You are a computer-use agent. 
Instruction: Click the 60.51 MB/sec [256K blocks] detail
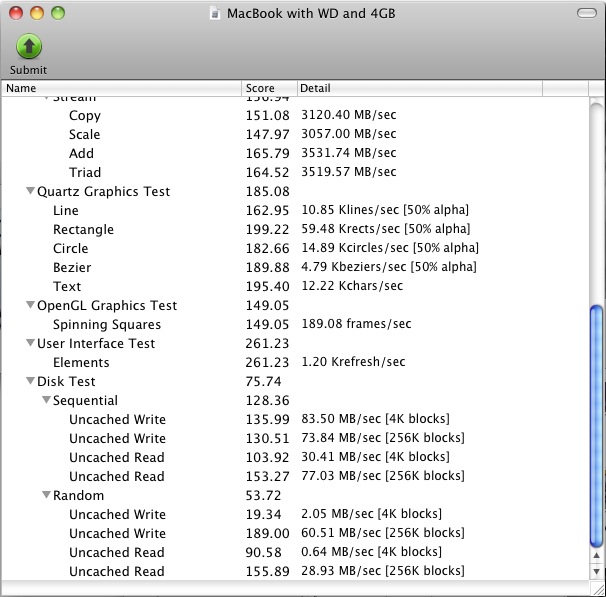pos(383,533)
